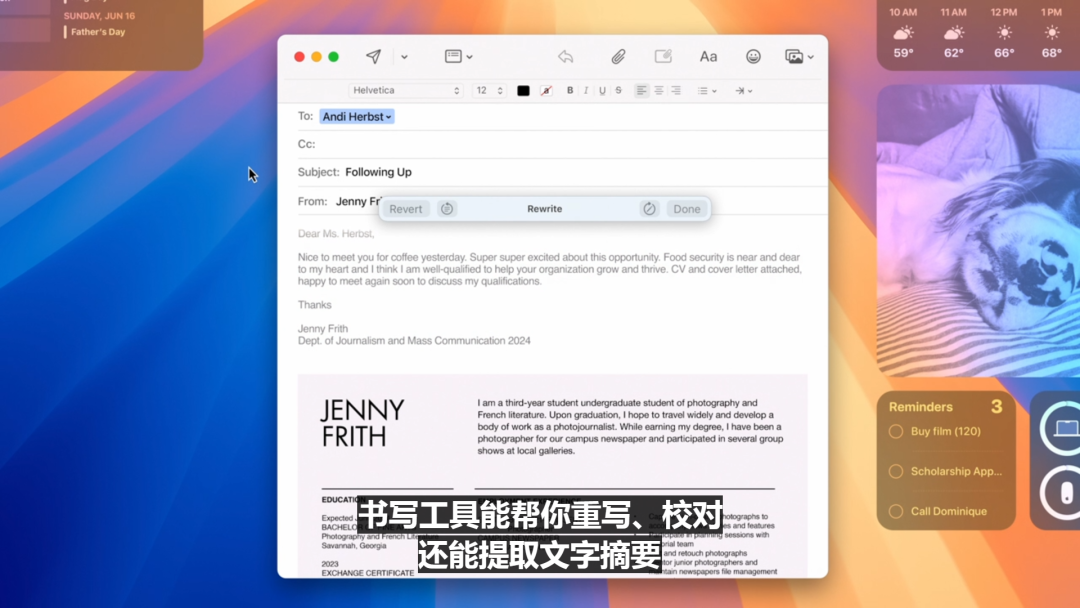
Task: Click the reply arrow icon
Action: (565, 56)
